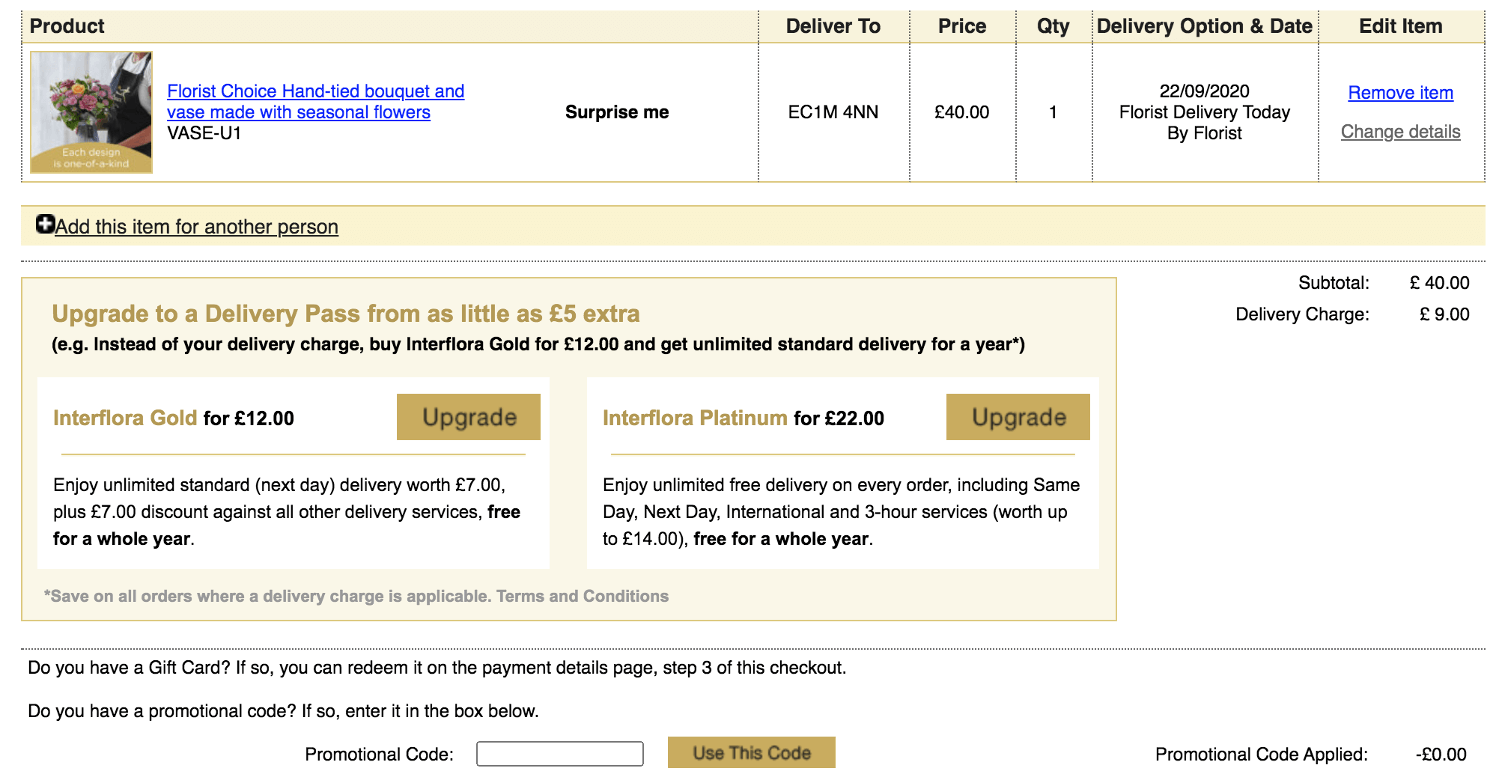The image size is (1500, 783).
Task: Click the Edit Item column header
Action: 1400,27
